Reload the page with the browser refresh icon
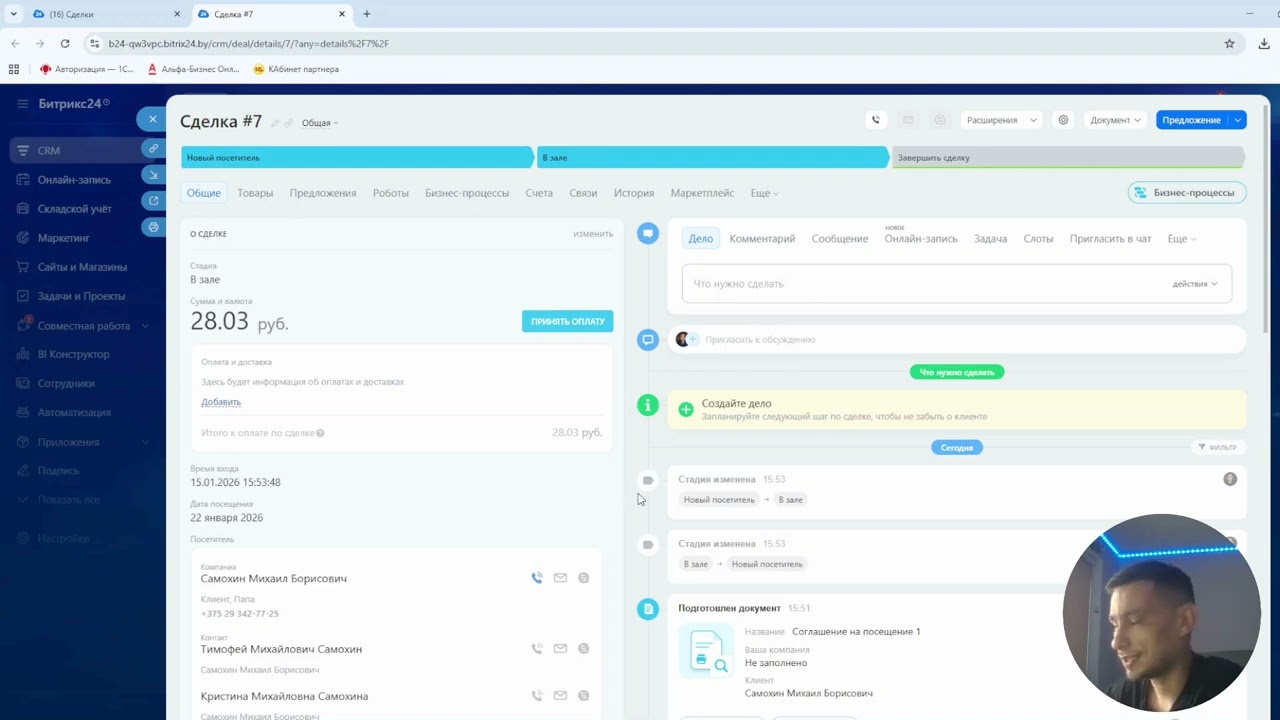 point(65,44)
